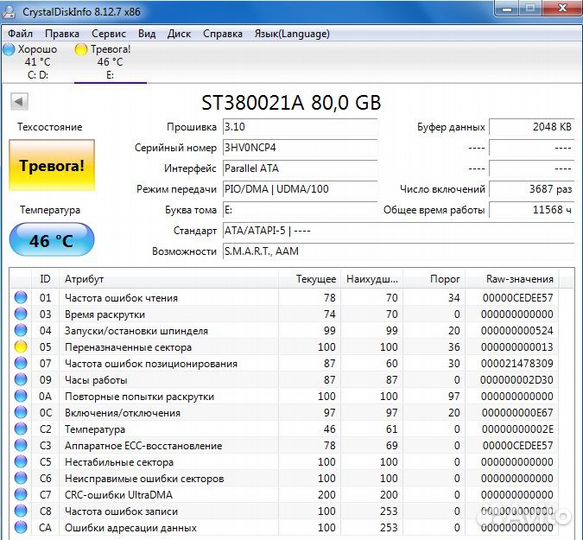583x540 pixels.
Task: Click the blue status icon for attribute 09
Action: (21, 379)
